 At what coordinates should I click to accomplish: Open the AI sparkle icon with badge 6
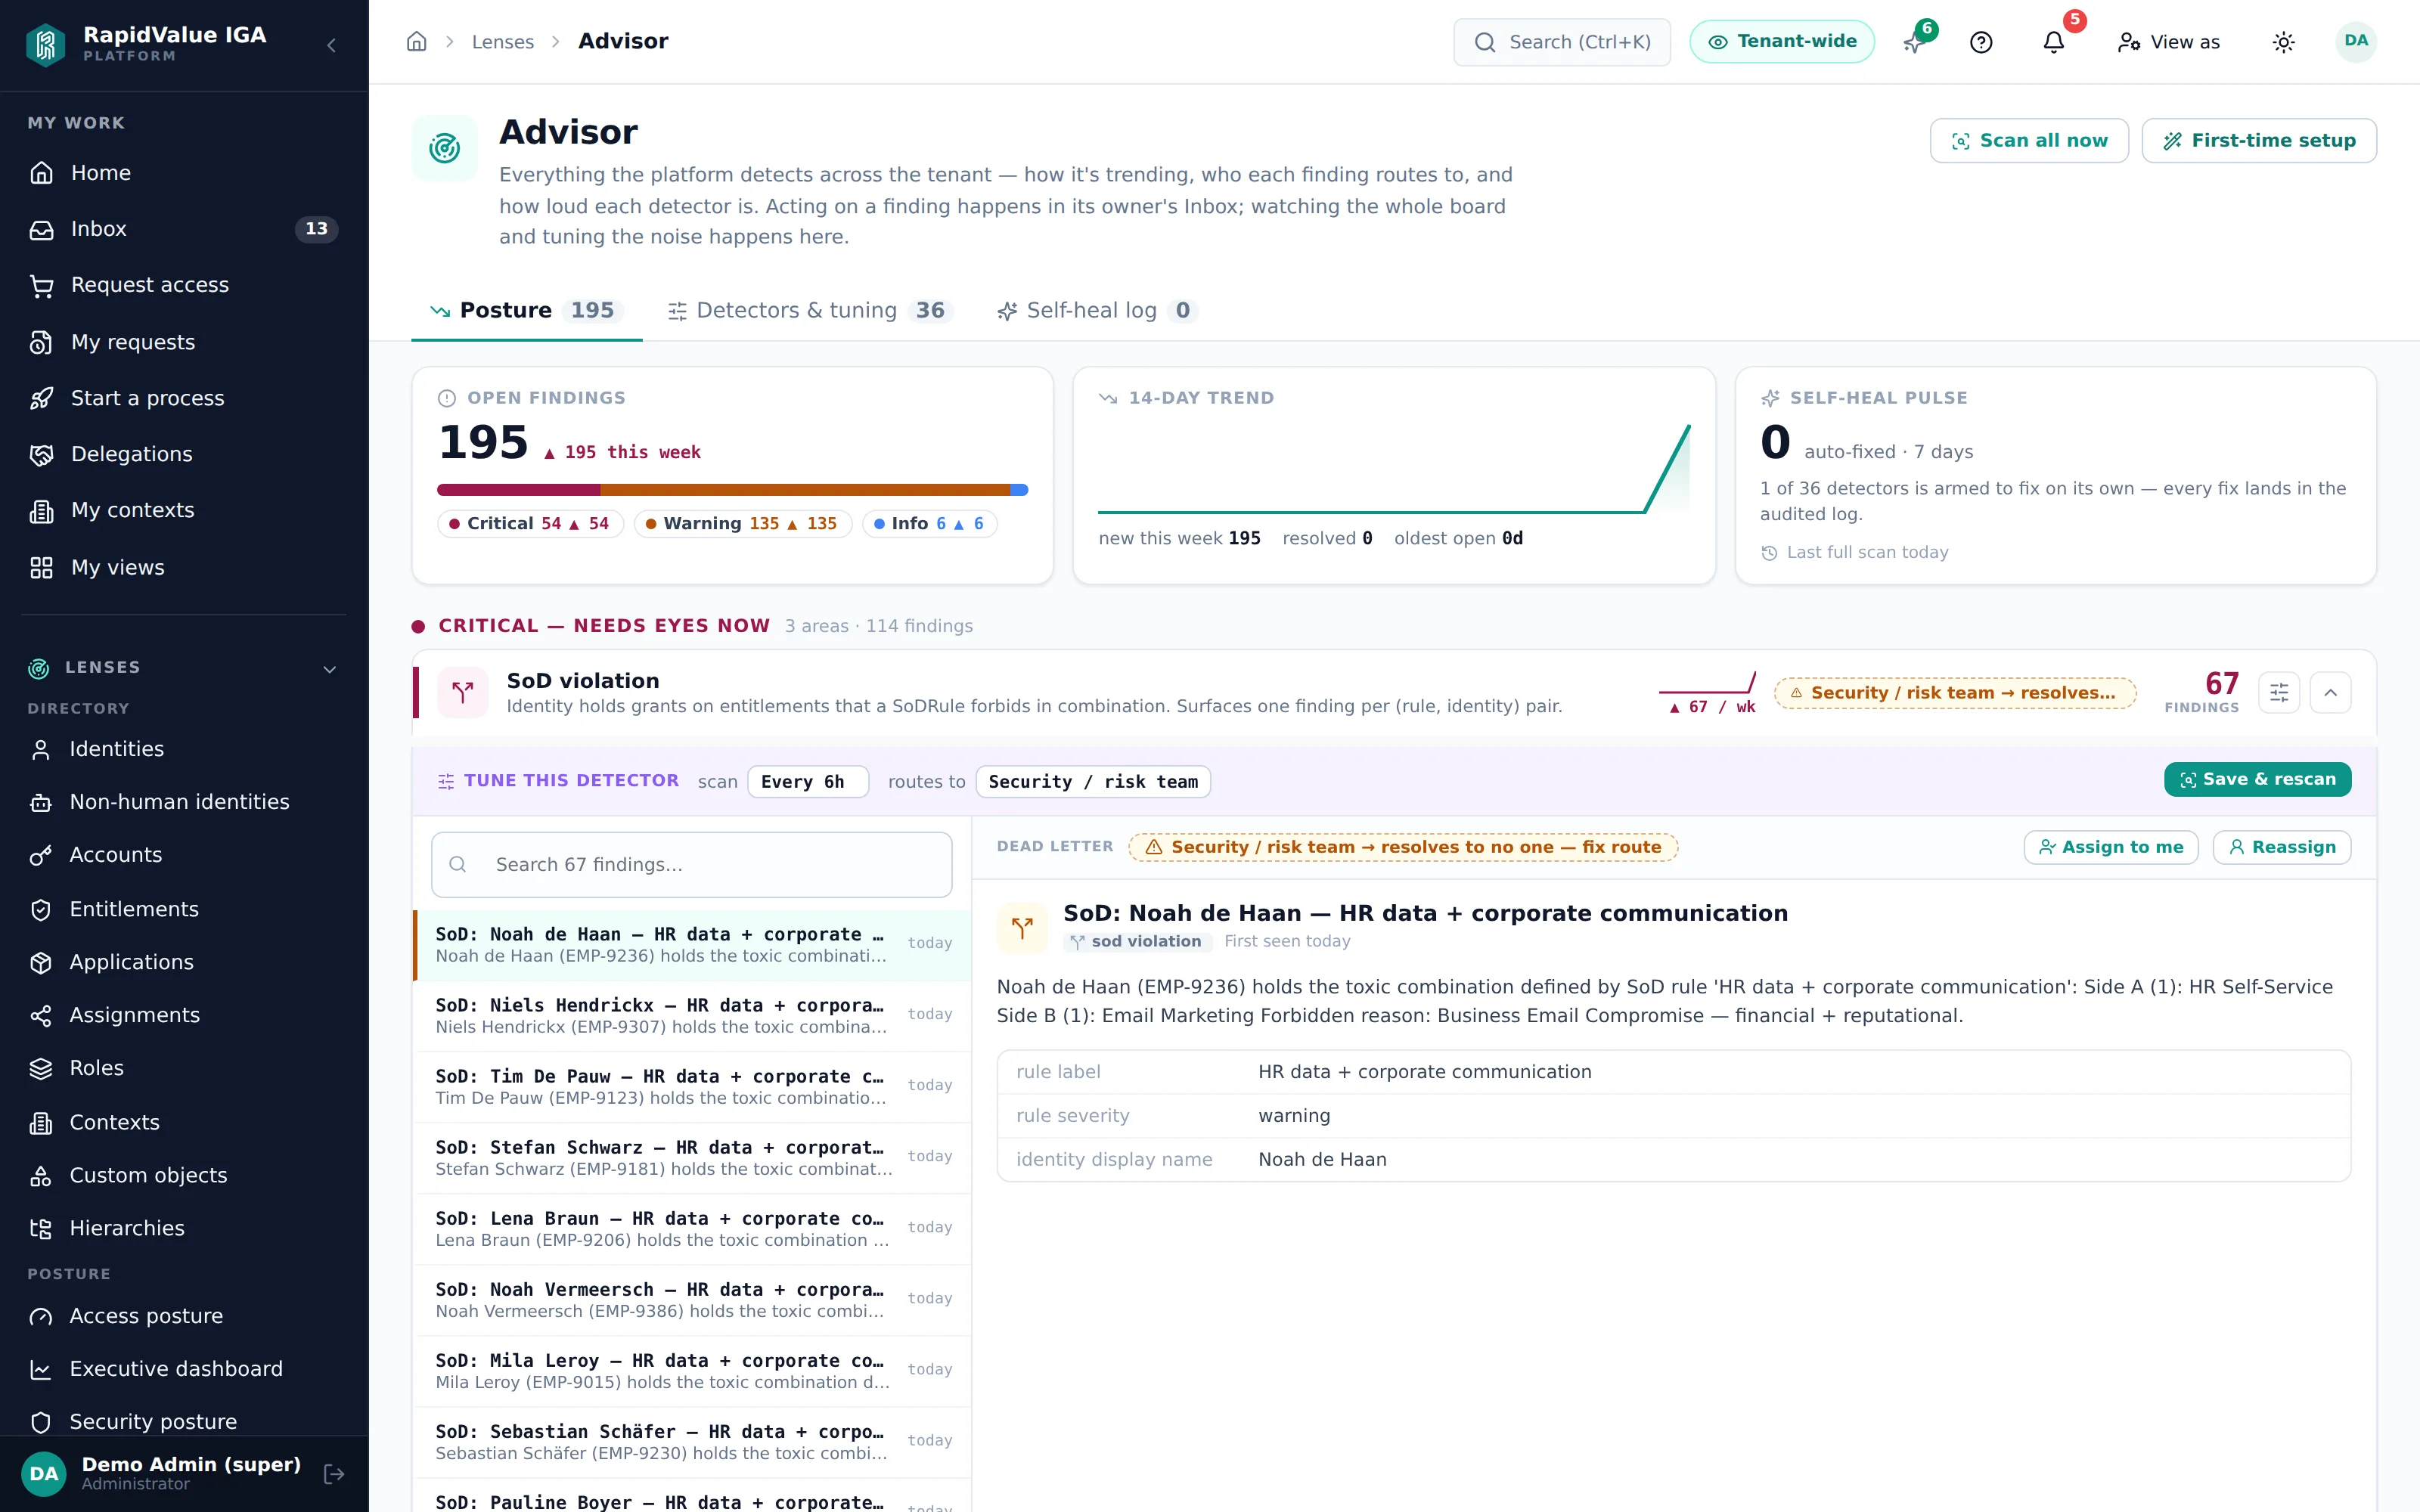pos(1914,42)
